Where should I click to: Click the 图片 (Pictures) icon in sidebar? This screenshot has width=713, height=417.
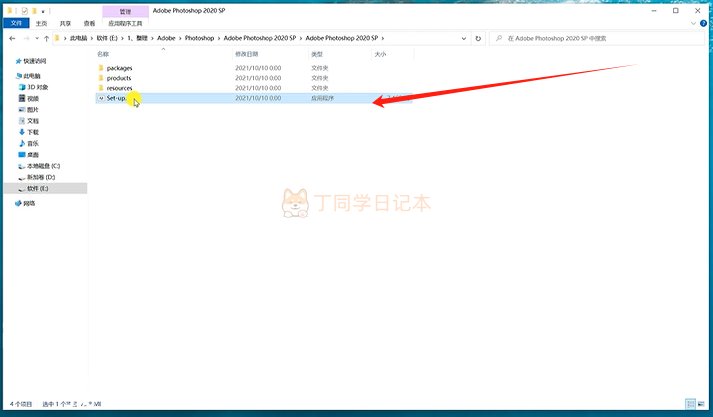pyautogui.click(x=22, y=110)
